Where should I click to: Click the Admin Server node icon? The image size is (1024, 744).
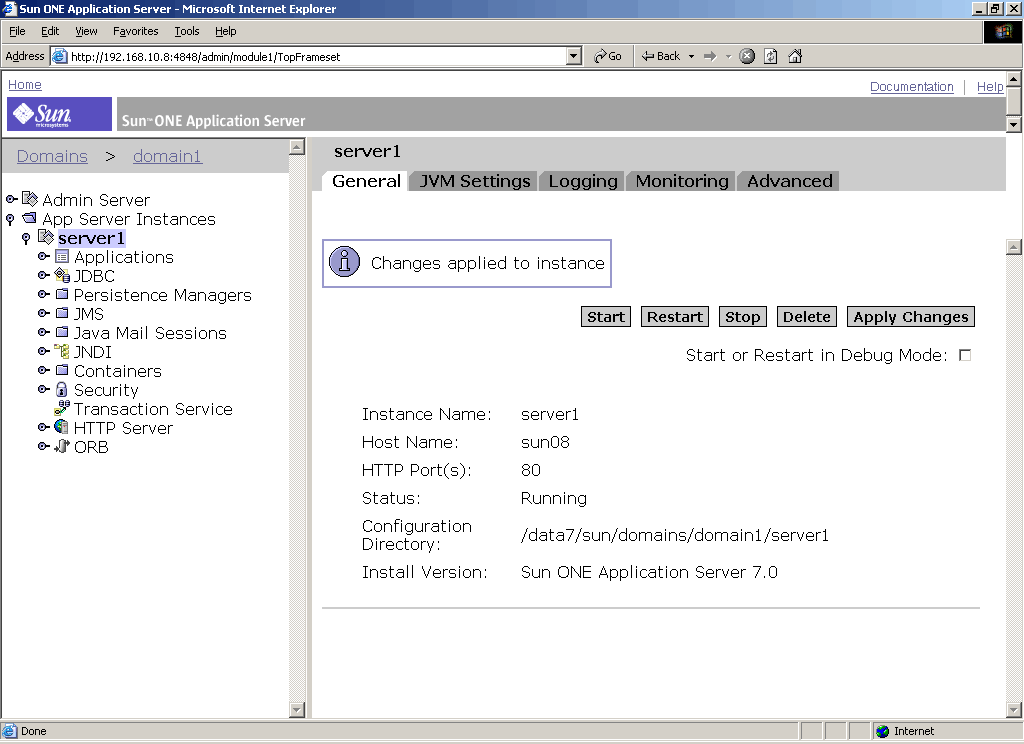[29, 199]
